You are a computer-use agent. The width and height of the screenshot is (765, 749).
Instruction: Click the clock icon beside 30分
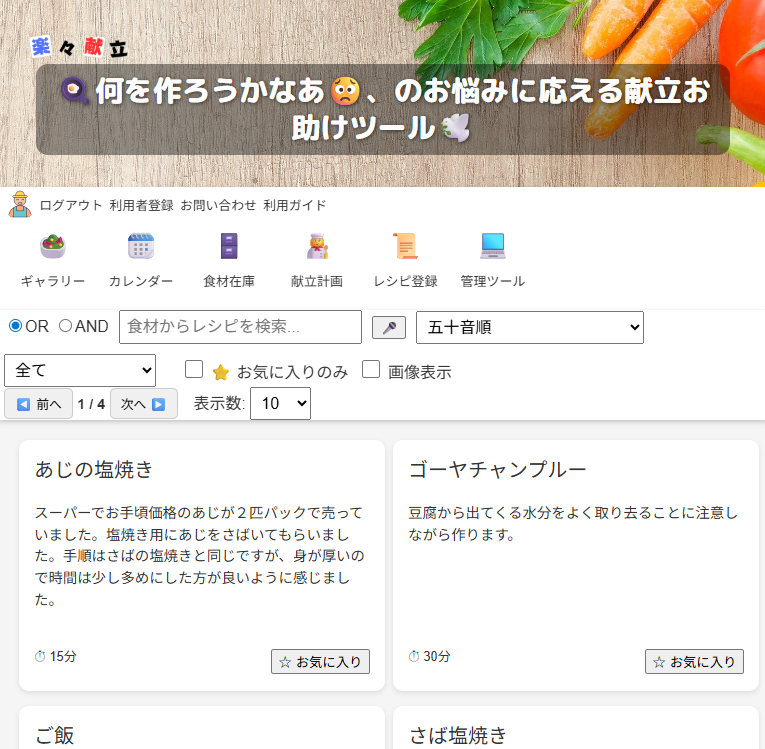coord(414,657)
